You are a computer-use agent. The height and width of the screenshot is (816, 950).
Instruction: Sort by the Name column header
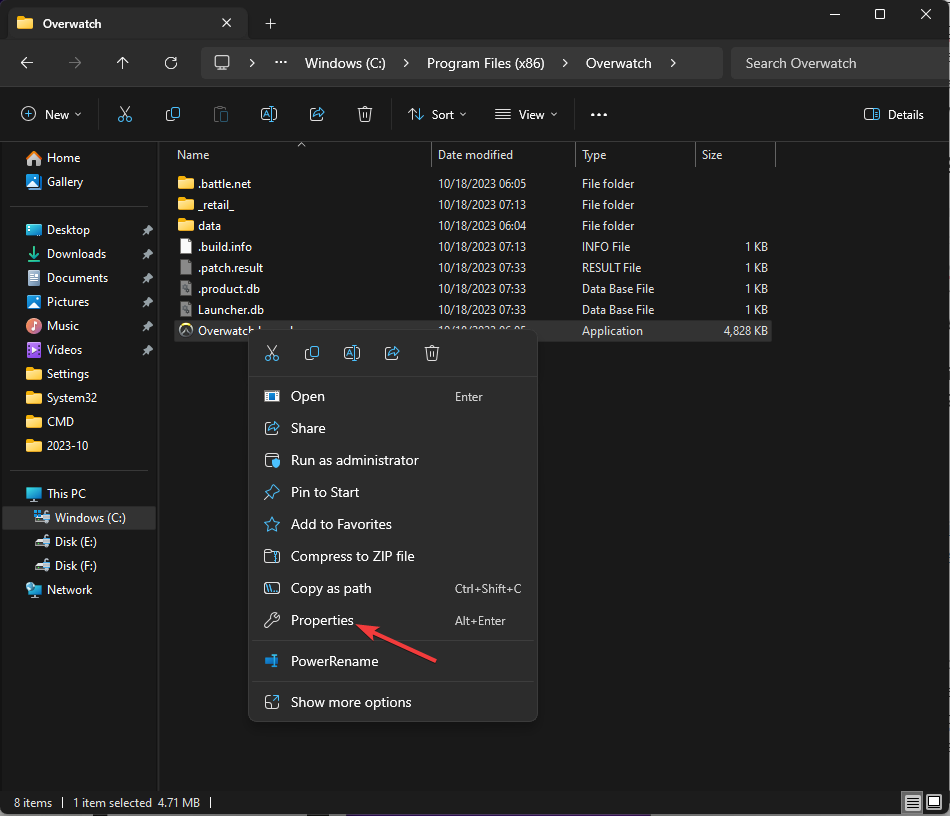(x=303, y=155)
